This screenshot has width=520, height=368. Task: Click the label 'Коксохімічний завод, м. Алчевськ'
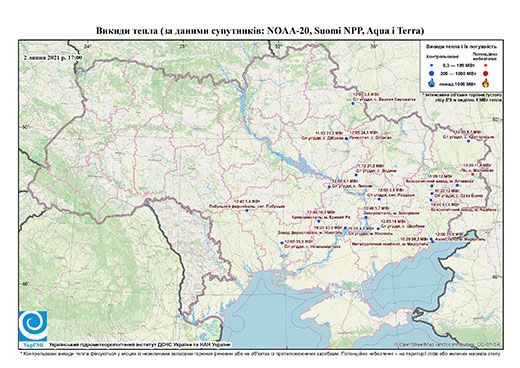coord(439,181)
